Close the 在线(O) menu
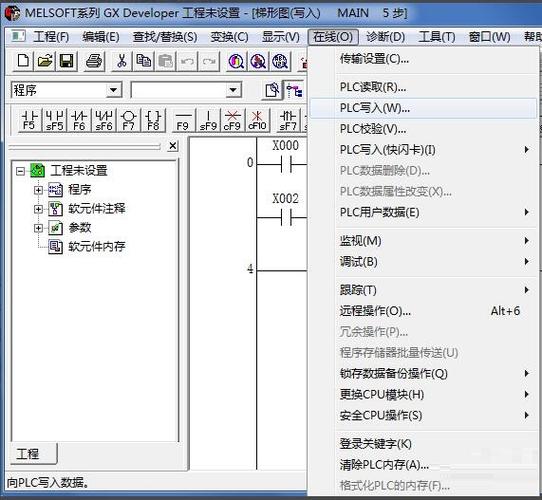 [x=333, y=37]
